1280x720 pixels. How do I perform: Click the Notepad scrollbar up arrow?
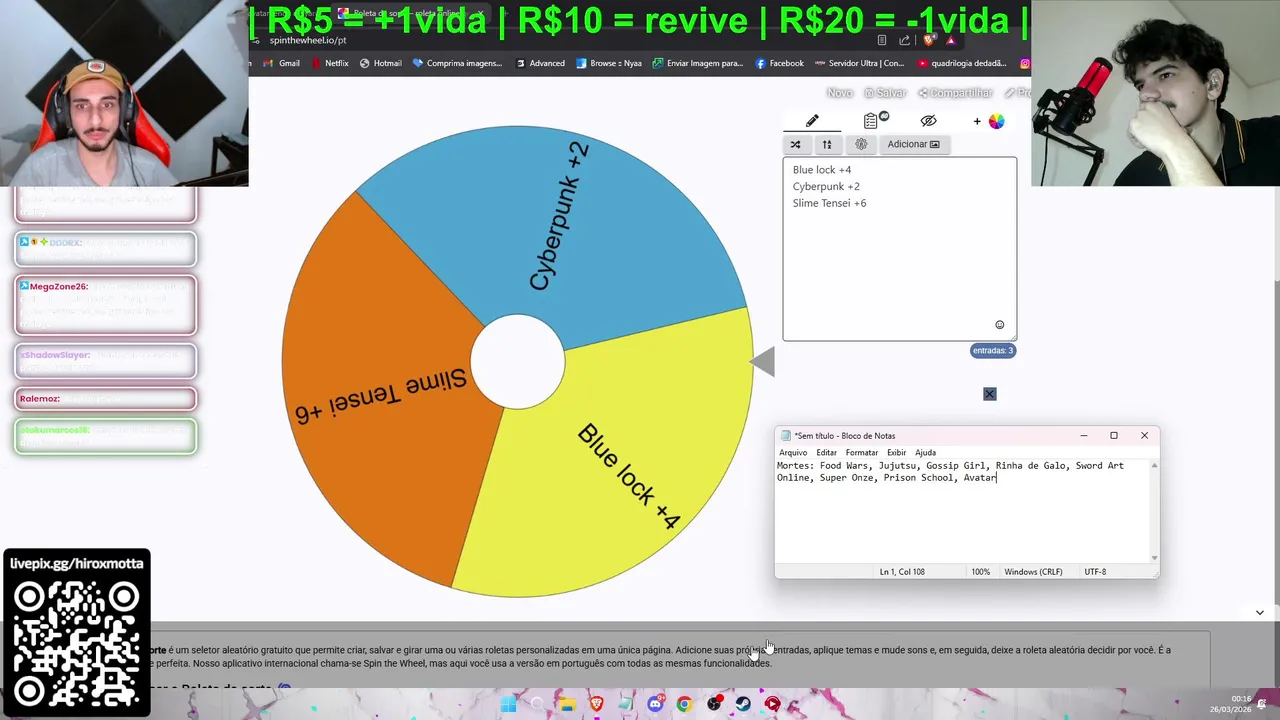tap(1155, 465)
